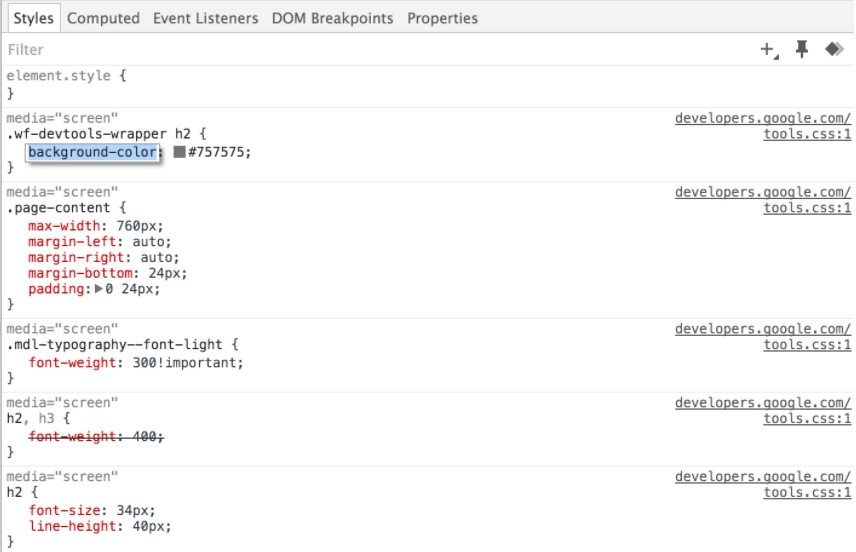856x552 pixels.
Task: Open tools.css:1 link beside h2, h3 rule
Action: pyautogui.click(x=807, y=418)
